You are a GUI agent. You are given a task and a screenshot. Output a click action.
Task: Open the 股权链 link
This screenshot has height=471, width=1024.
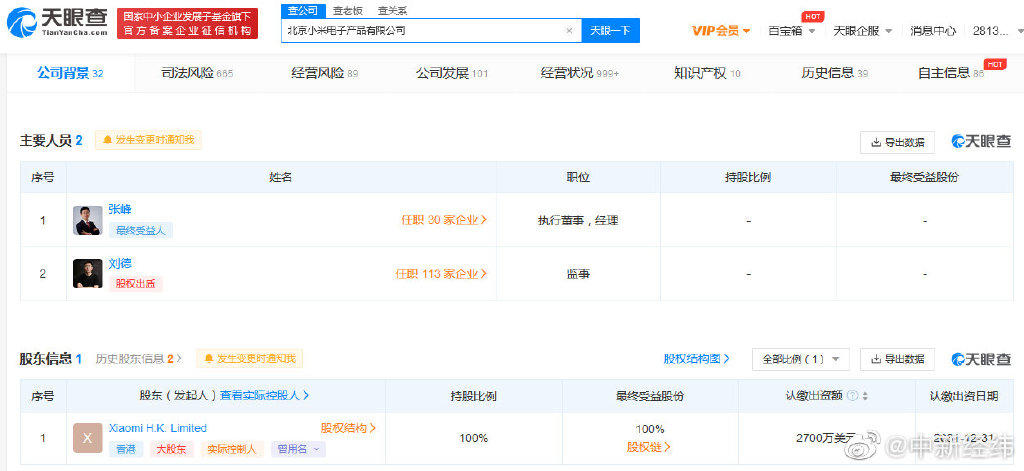pos(649,447)
